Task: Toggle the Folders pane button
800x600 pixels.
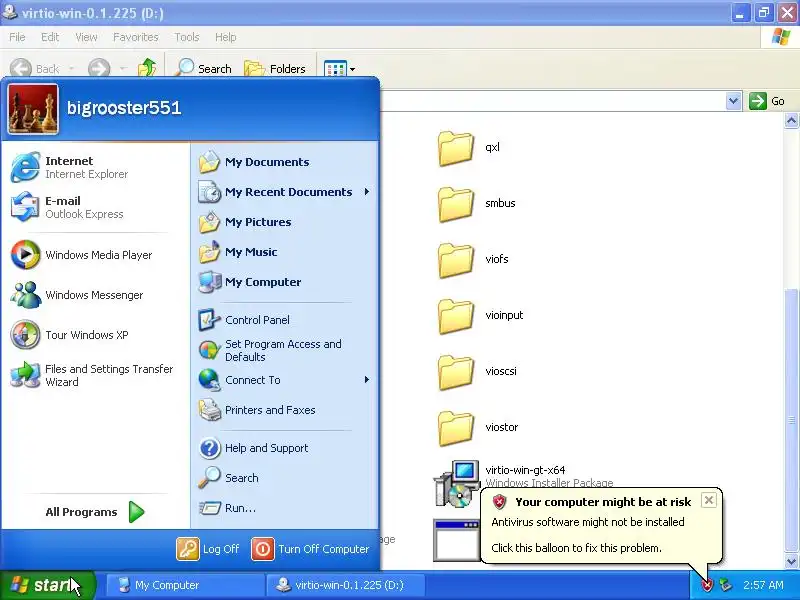Action: point(274,68)
